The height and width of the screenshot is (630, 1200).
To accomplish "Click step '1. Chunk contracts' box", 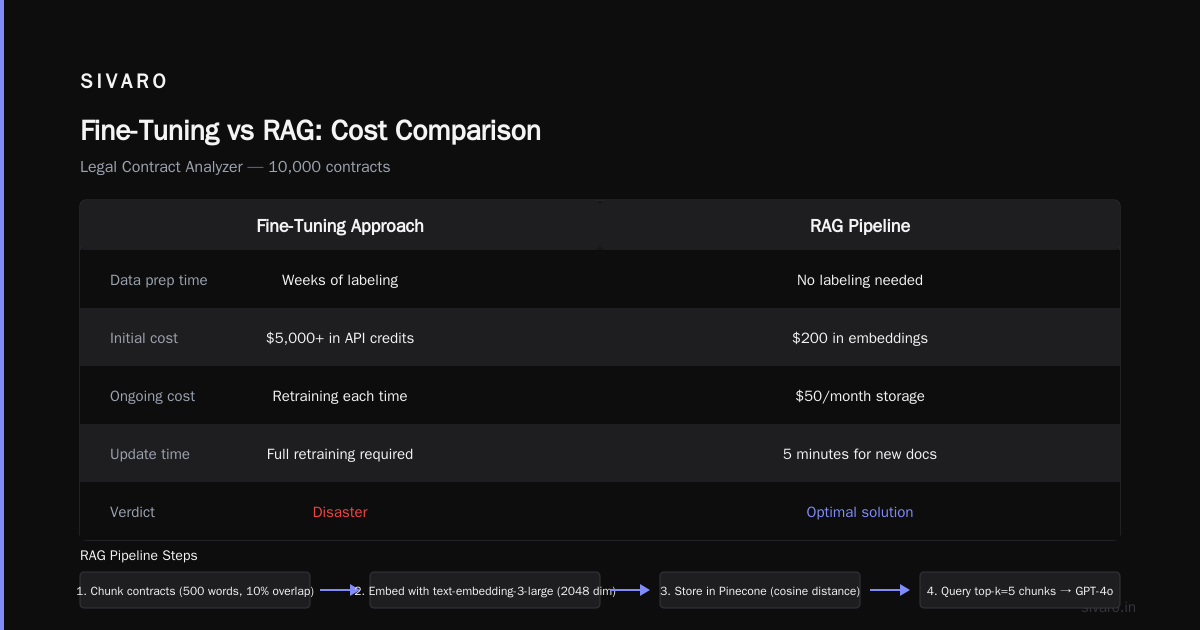I will (195, 590).
